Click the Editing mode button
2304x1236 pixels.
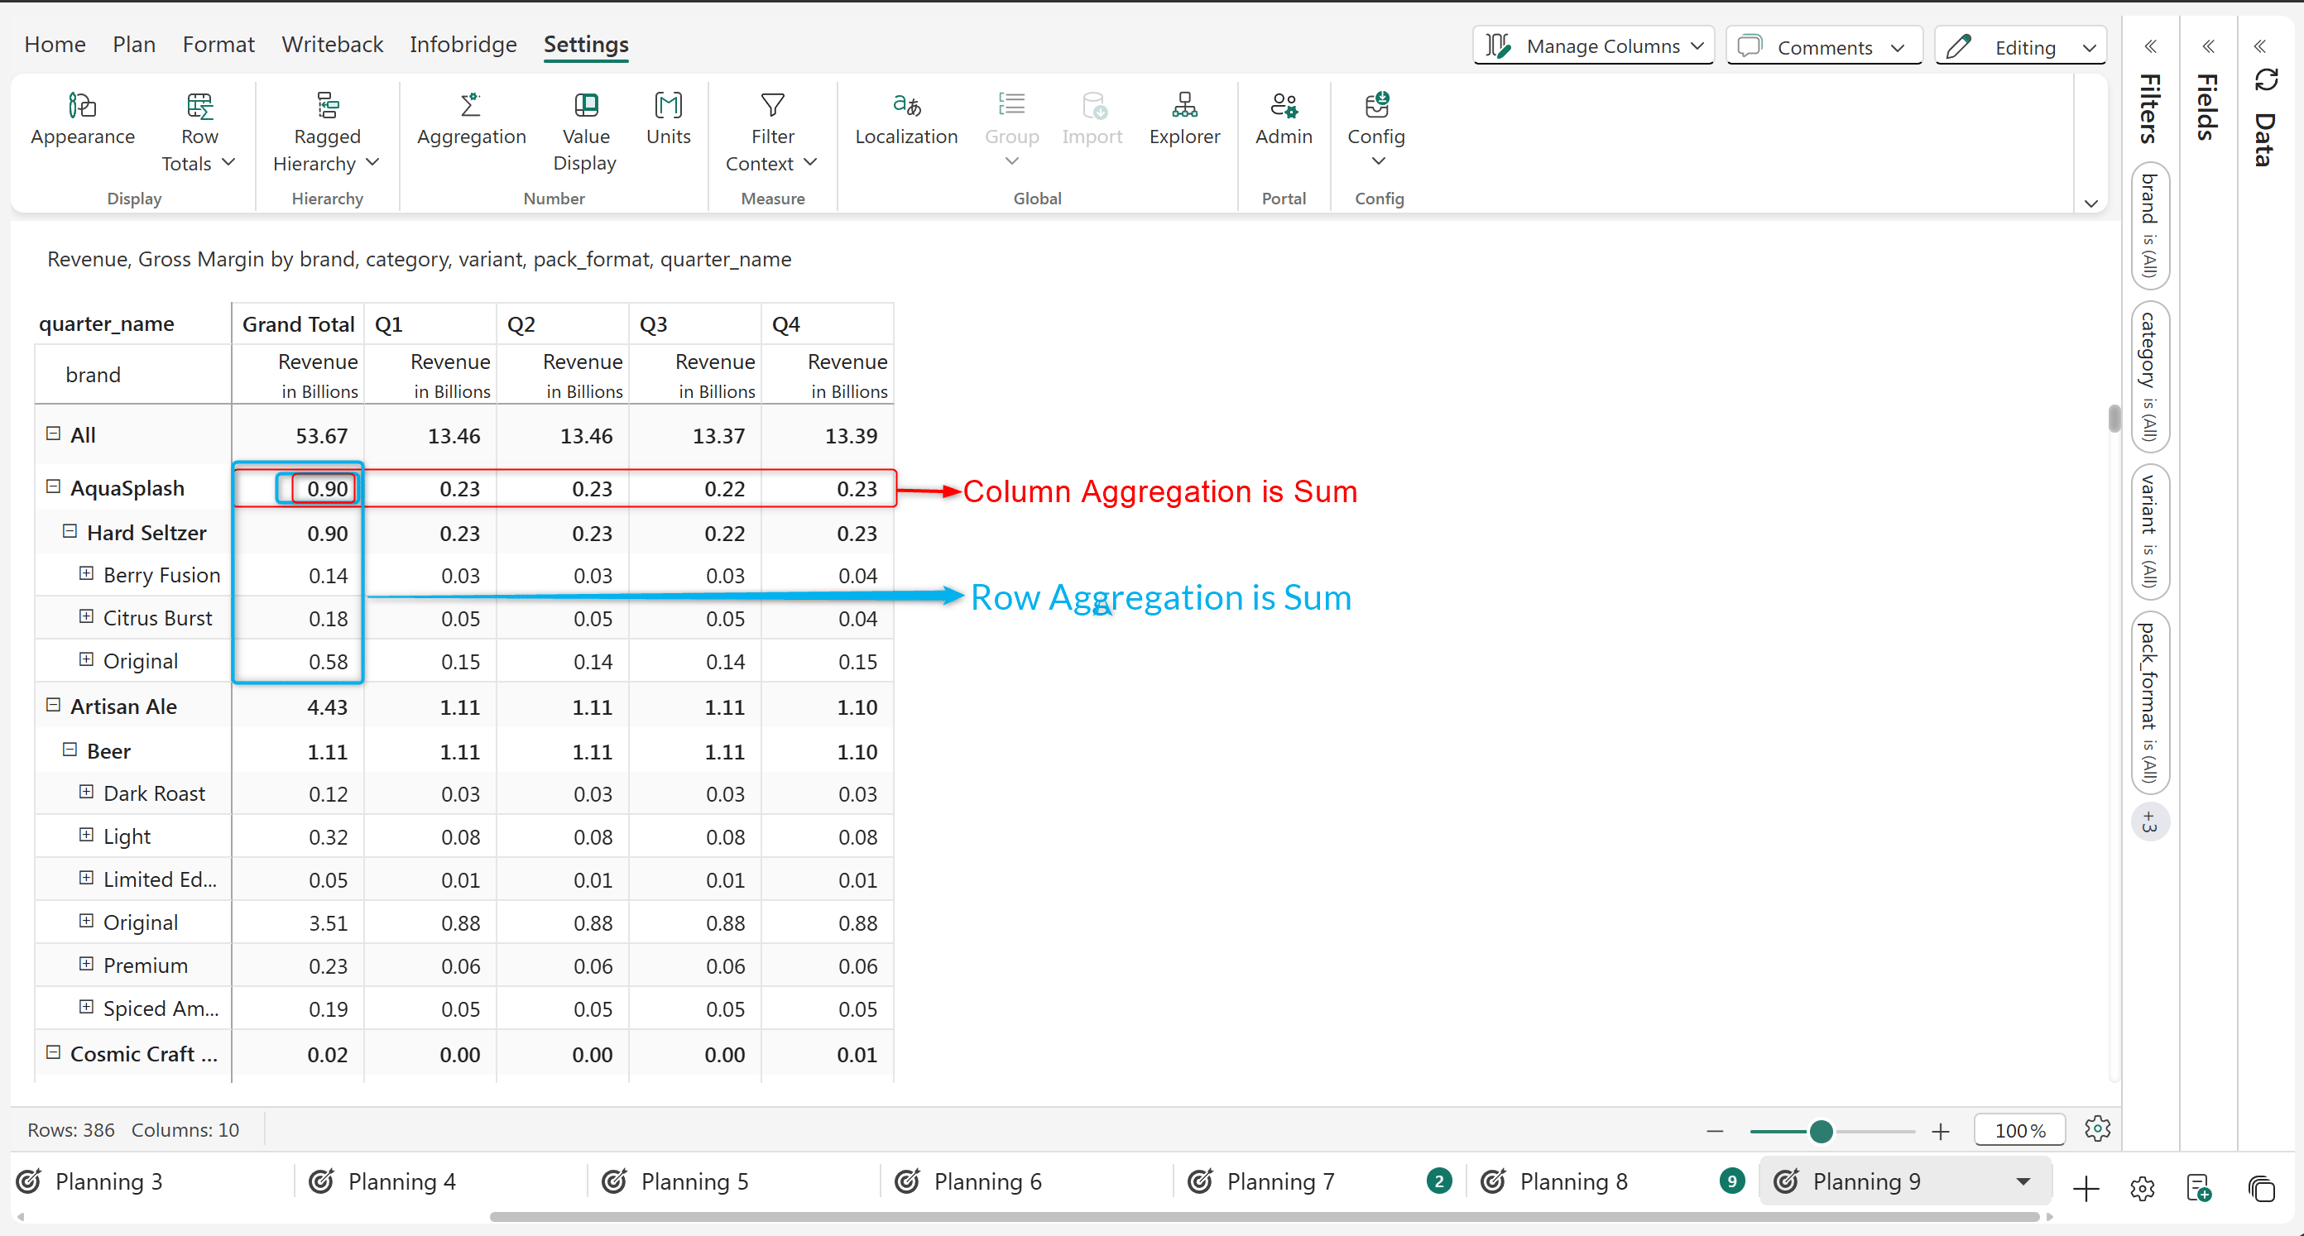[2020, 46]
